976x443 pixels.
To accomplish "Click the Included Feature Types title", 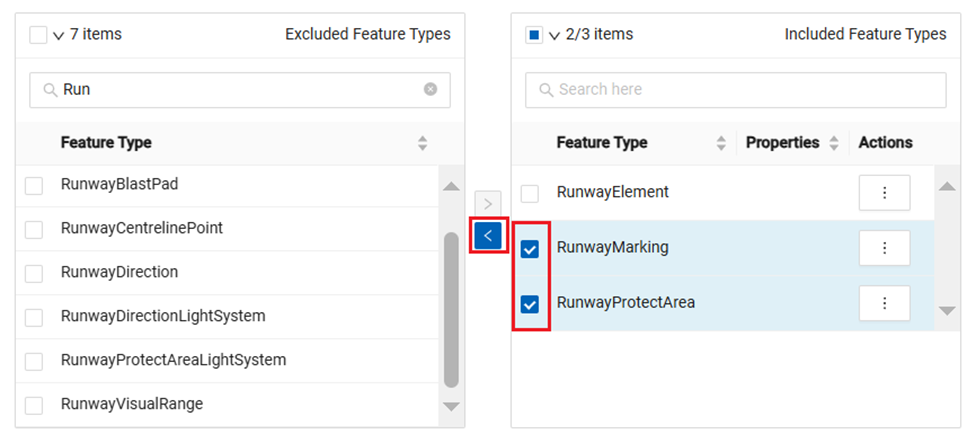I will pyautogui.click(x=865, y=34).
